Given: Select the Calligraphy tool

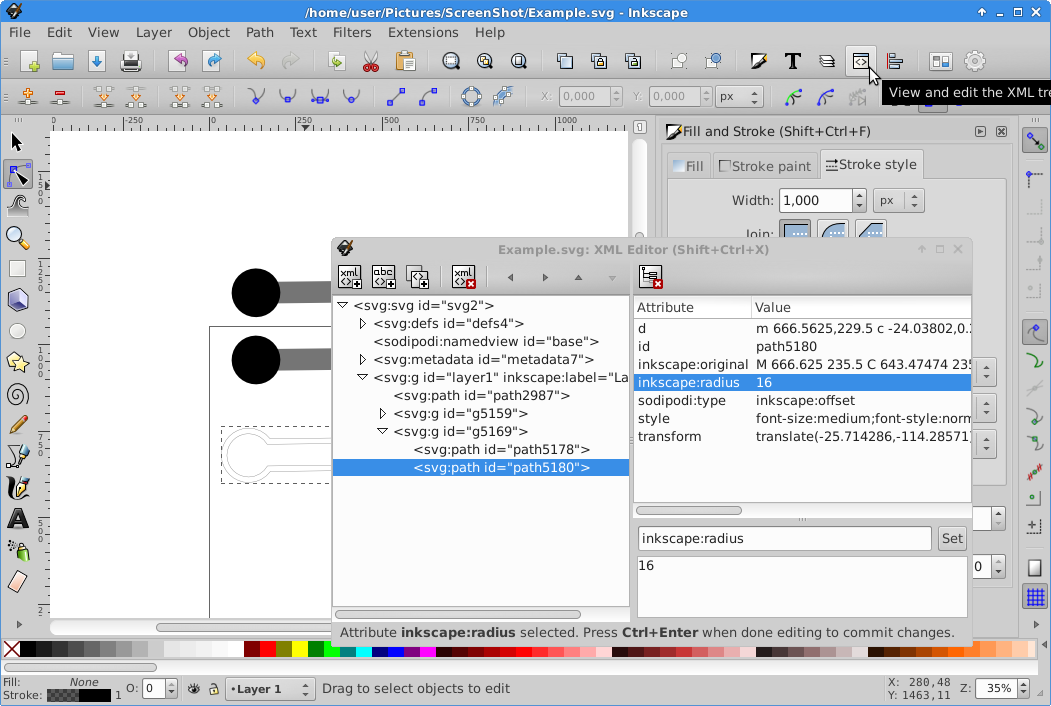Looking at the screenshot, I should pos(17,487).
